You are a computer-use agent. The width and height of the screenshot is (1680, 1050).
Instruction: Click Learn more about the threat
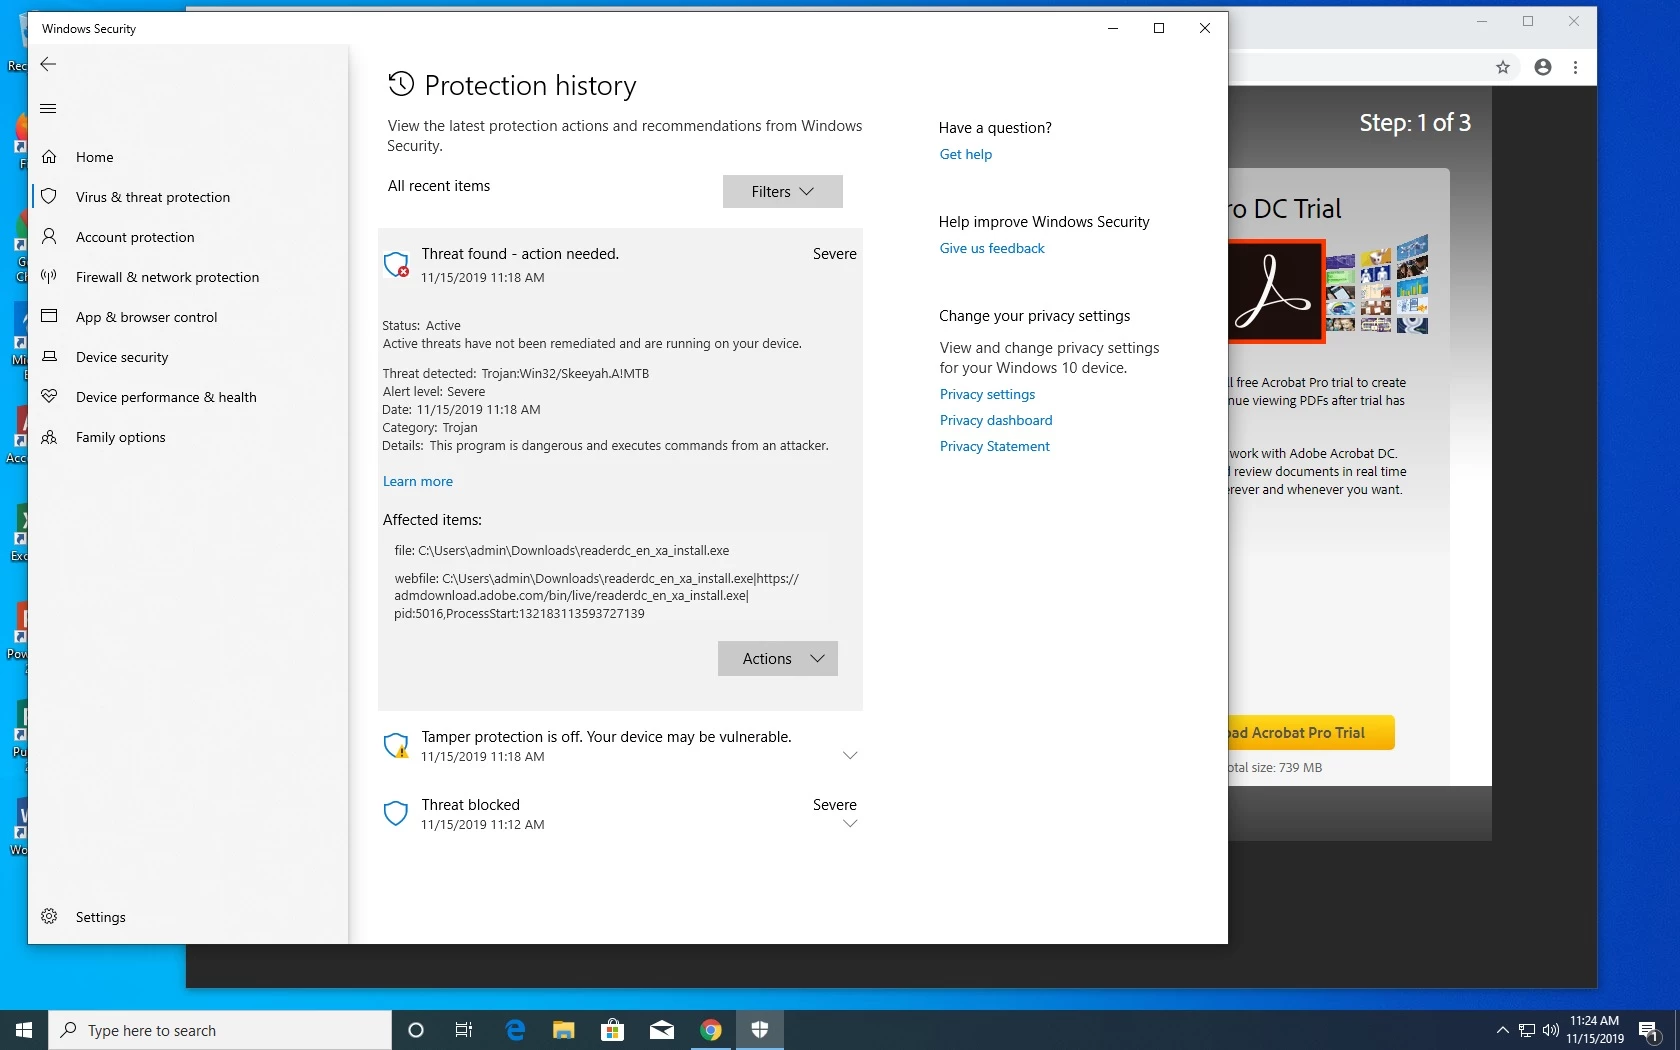[418, 481]
